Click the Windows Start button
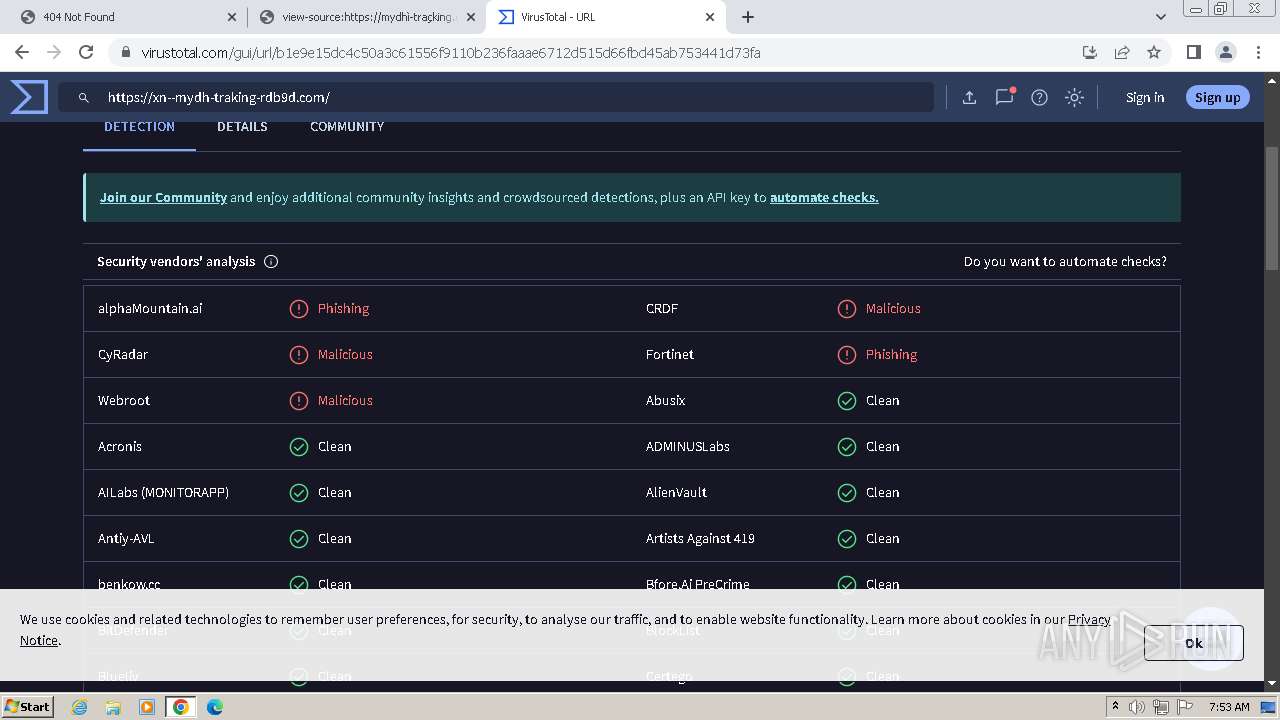Screen dimensions: 1280x720 click(x=28, y=706)
